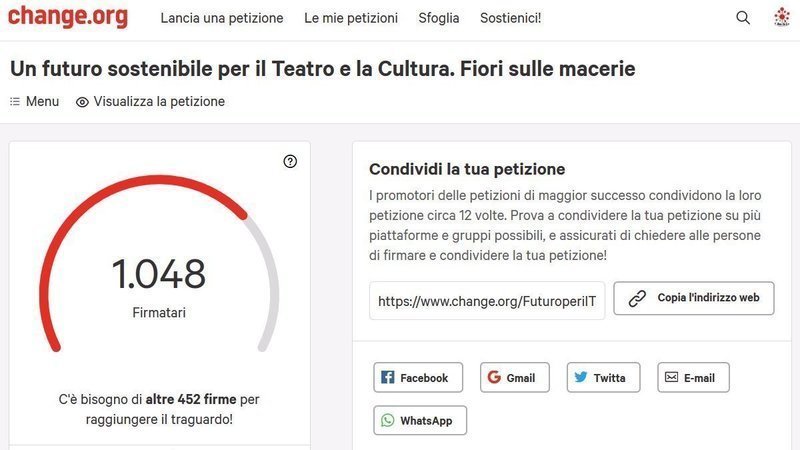Click the Sostienici! nav link
Image resolution: width=800 pixels, height=450 pixels.
pyautogui.click(x=511, y=18)
